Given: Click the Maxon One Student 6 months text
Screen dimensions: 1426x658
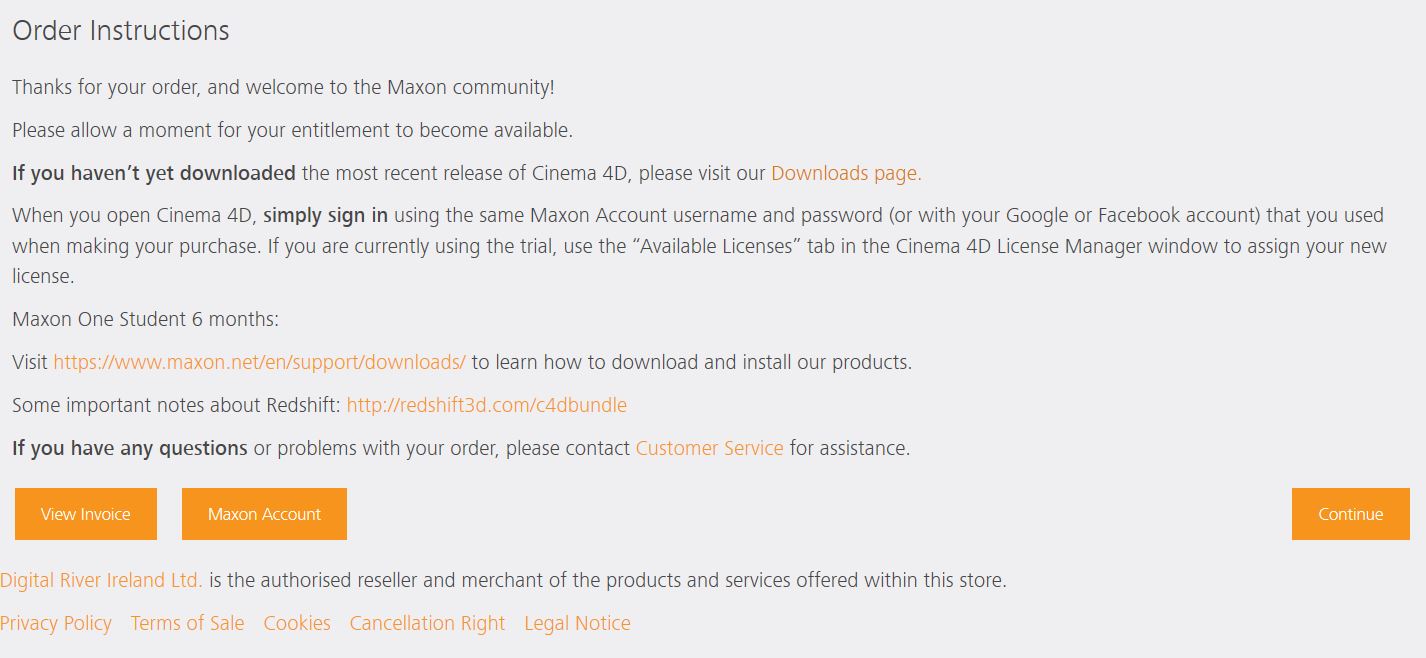Looking at the screenshot, I should coord(146,319).
